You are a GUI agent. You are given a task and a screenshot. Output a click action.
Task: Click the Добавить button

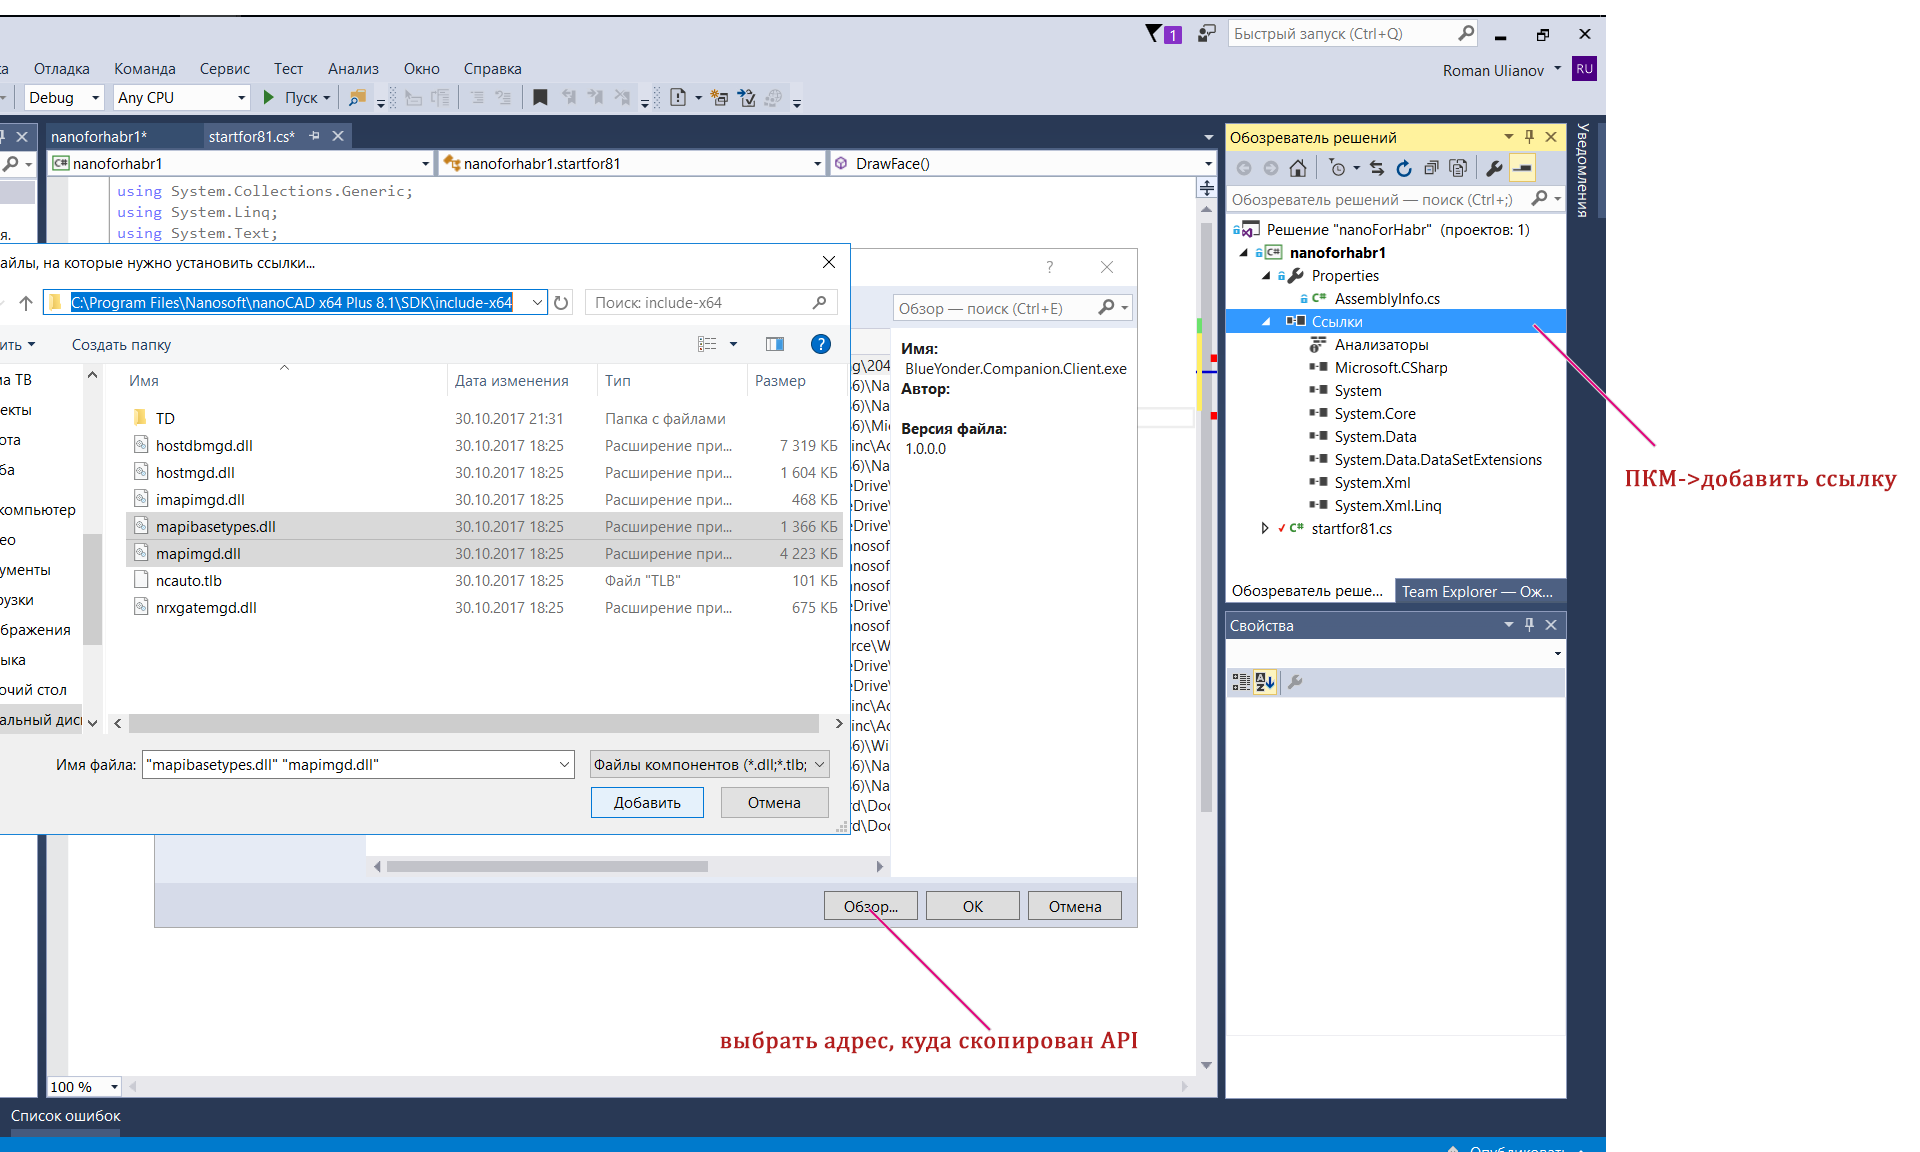coord(647,803)
